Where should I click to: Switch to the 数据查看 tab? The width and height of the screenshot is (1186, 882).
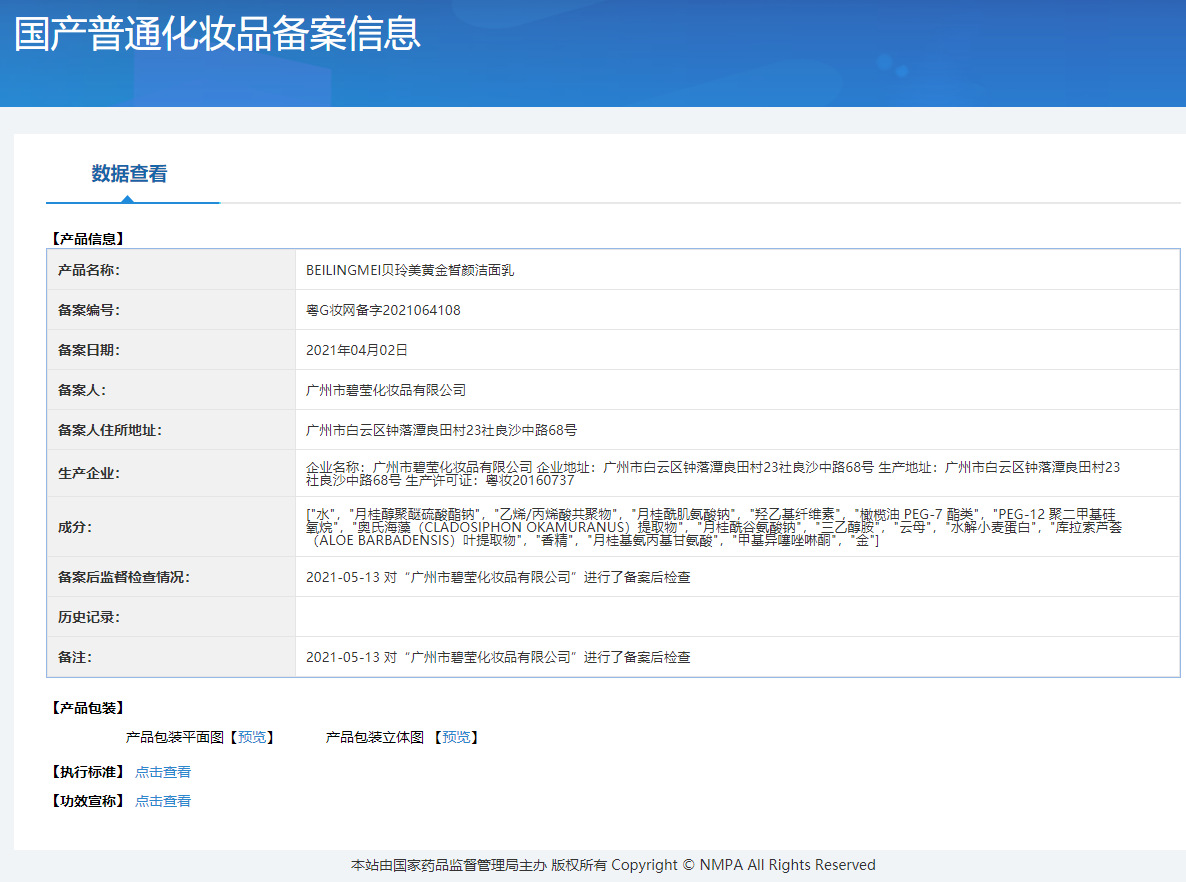(129, 174)
